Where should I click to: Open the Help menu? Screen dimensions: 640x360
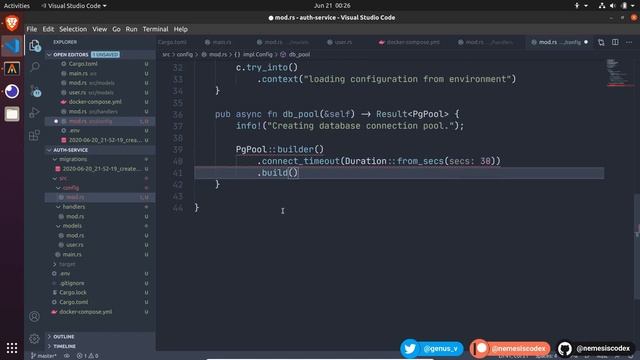pos(181,29)
